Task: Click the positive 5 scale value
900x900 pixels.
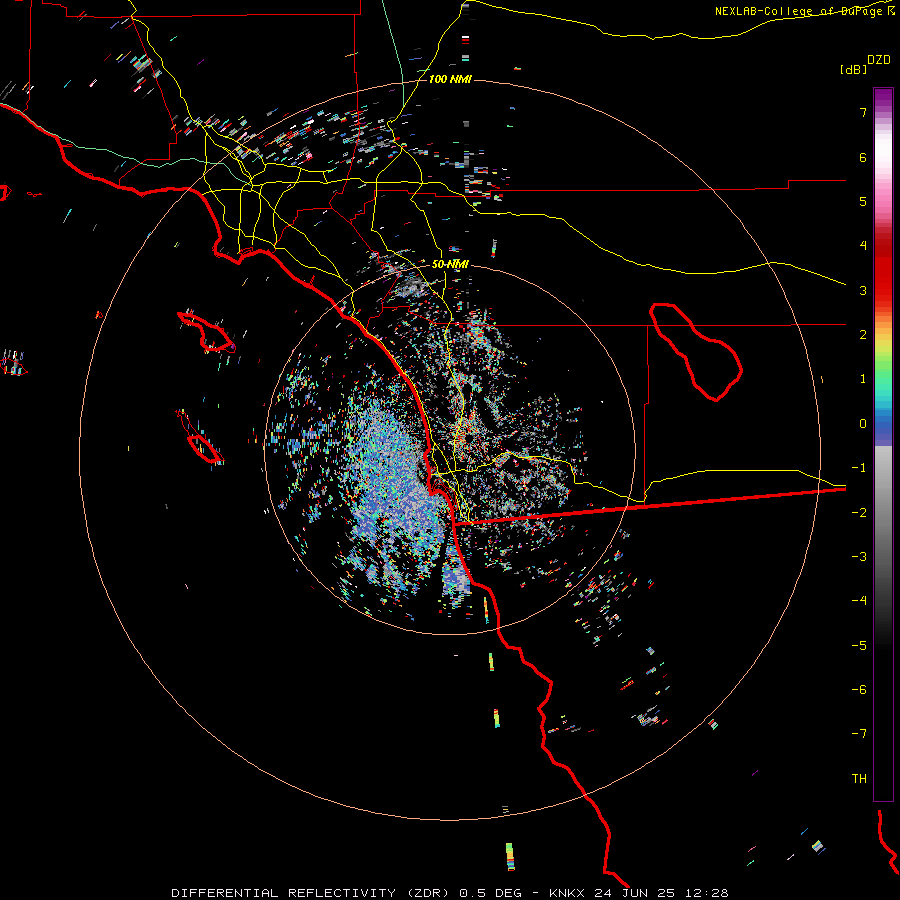Action: click(x=863, y=201)
